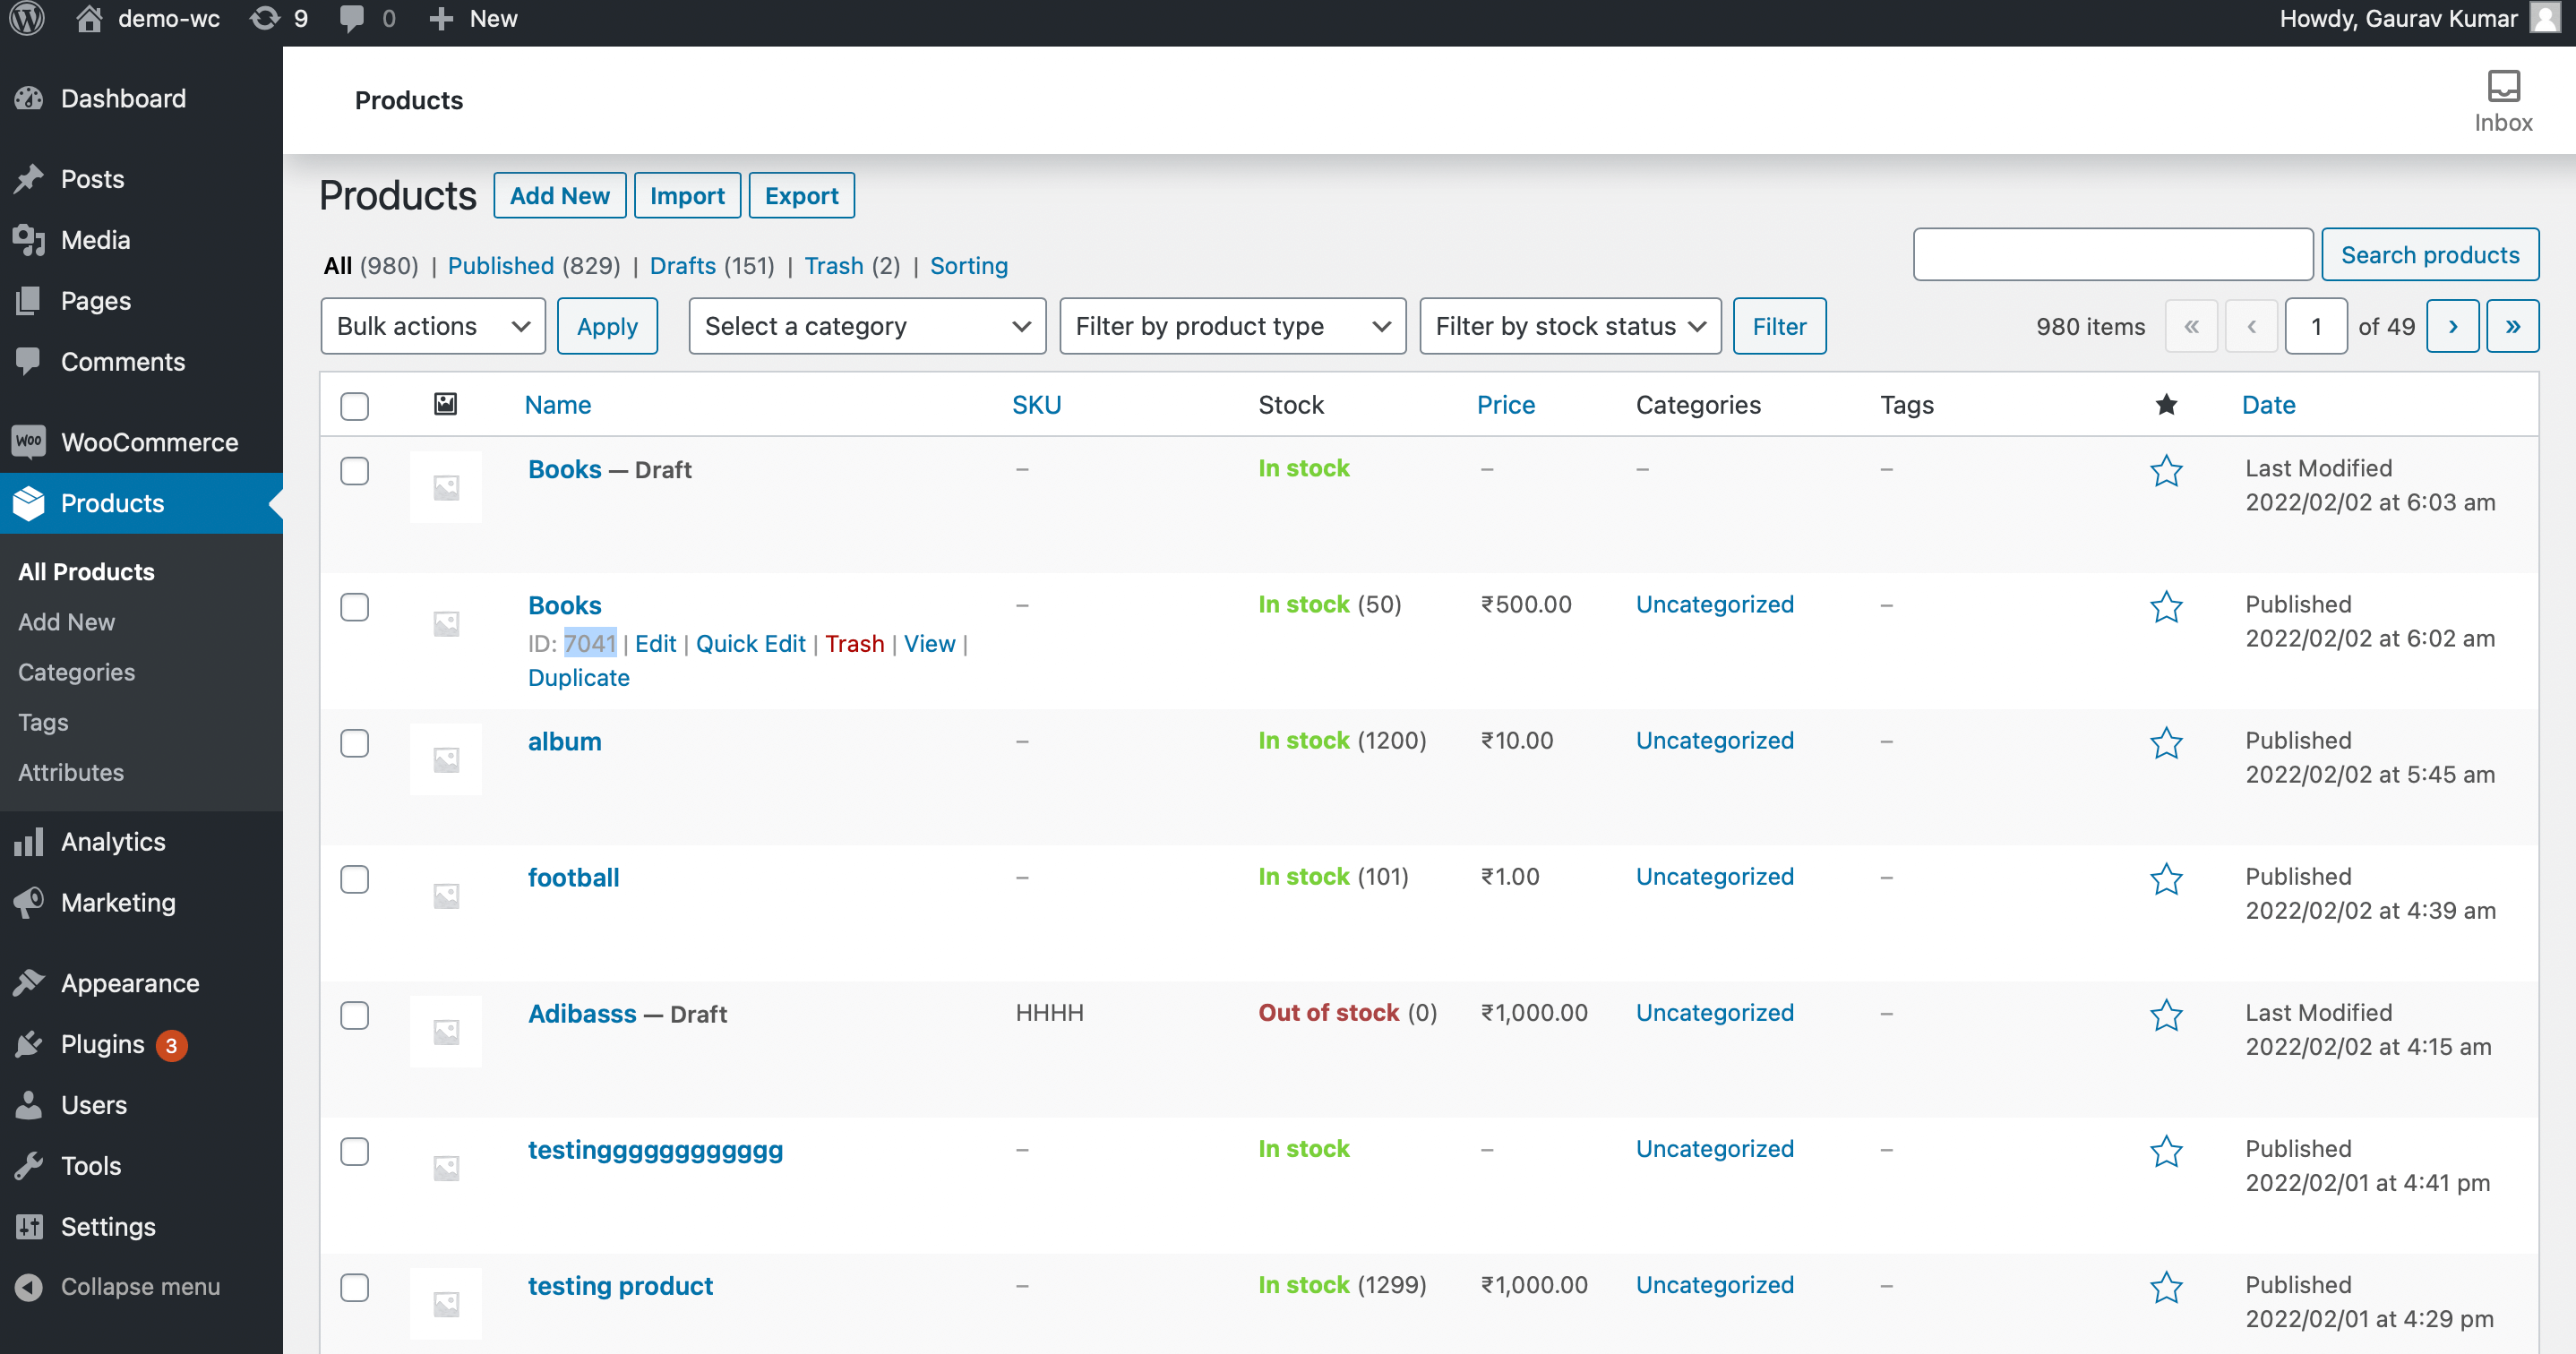Click the image column header icon
This screenshot has height=1354, width=2576.
tap(445, 404)
